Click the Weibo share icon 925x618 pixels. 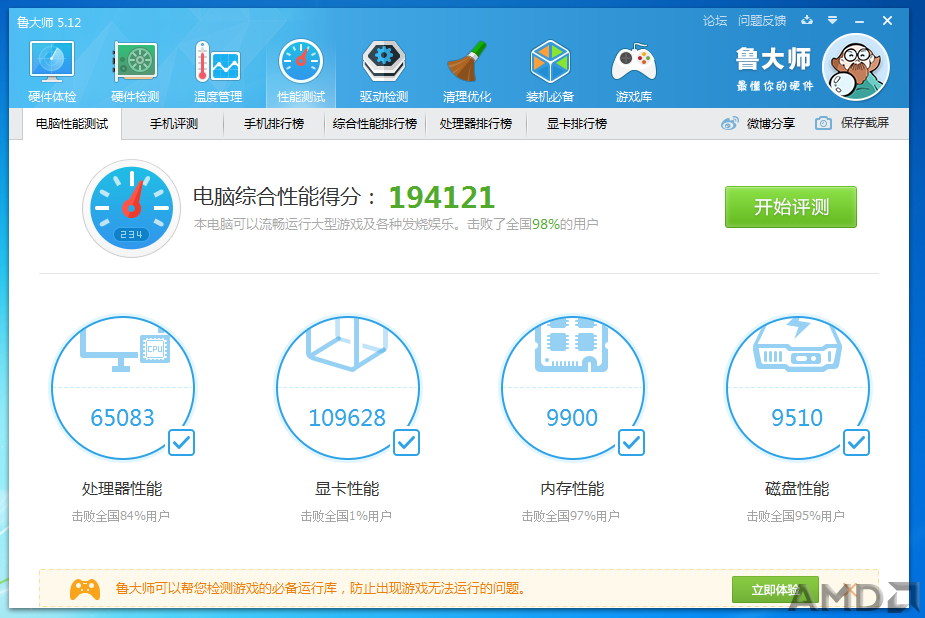point(730,123)
